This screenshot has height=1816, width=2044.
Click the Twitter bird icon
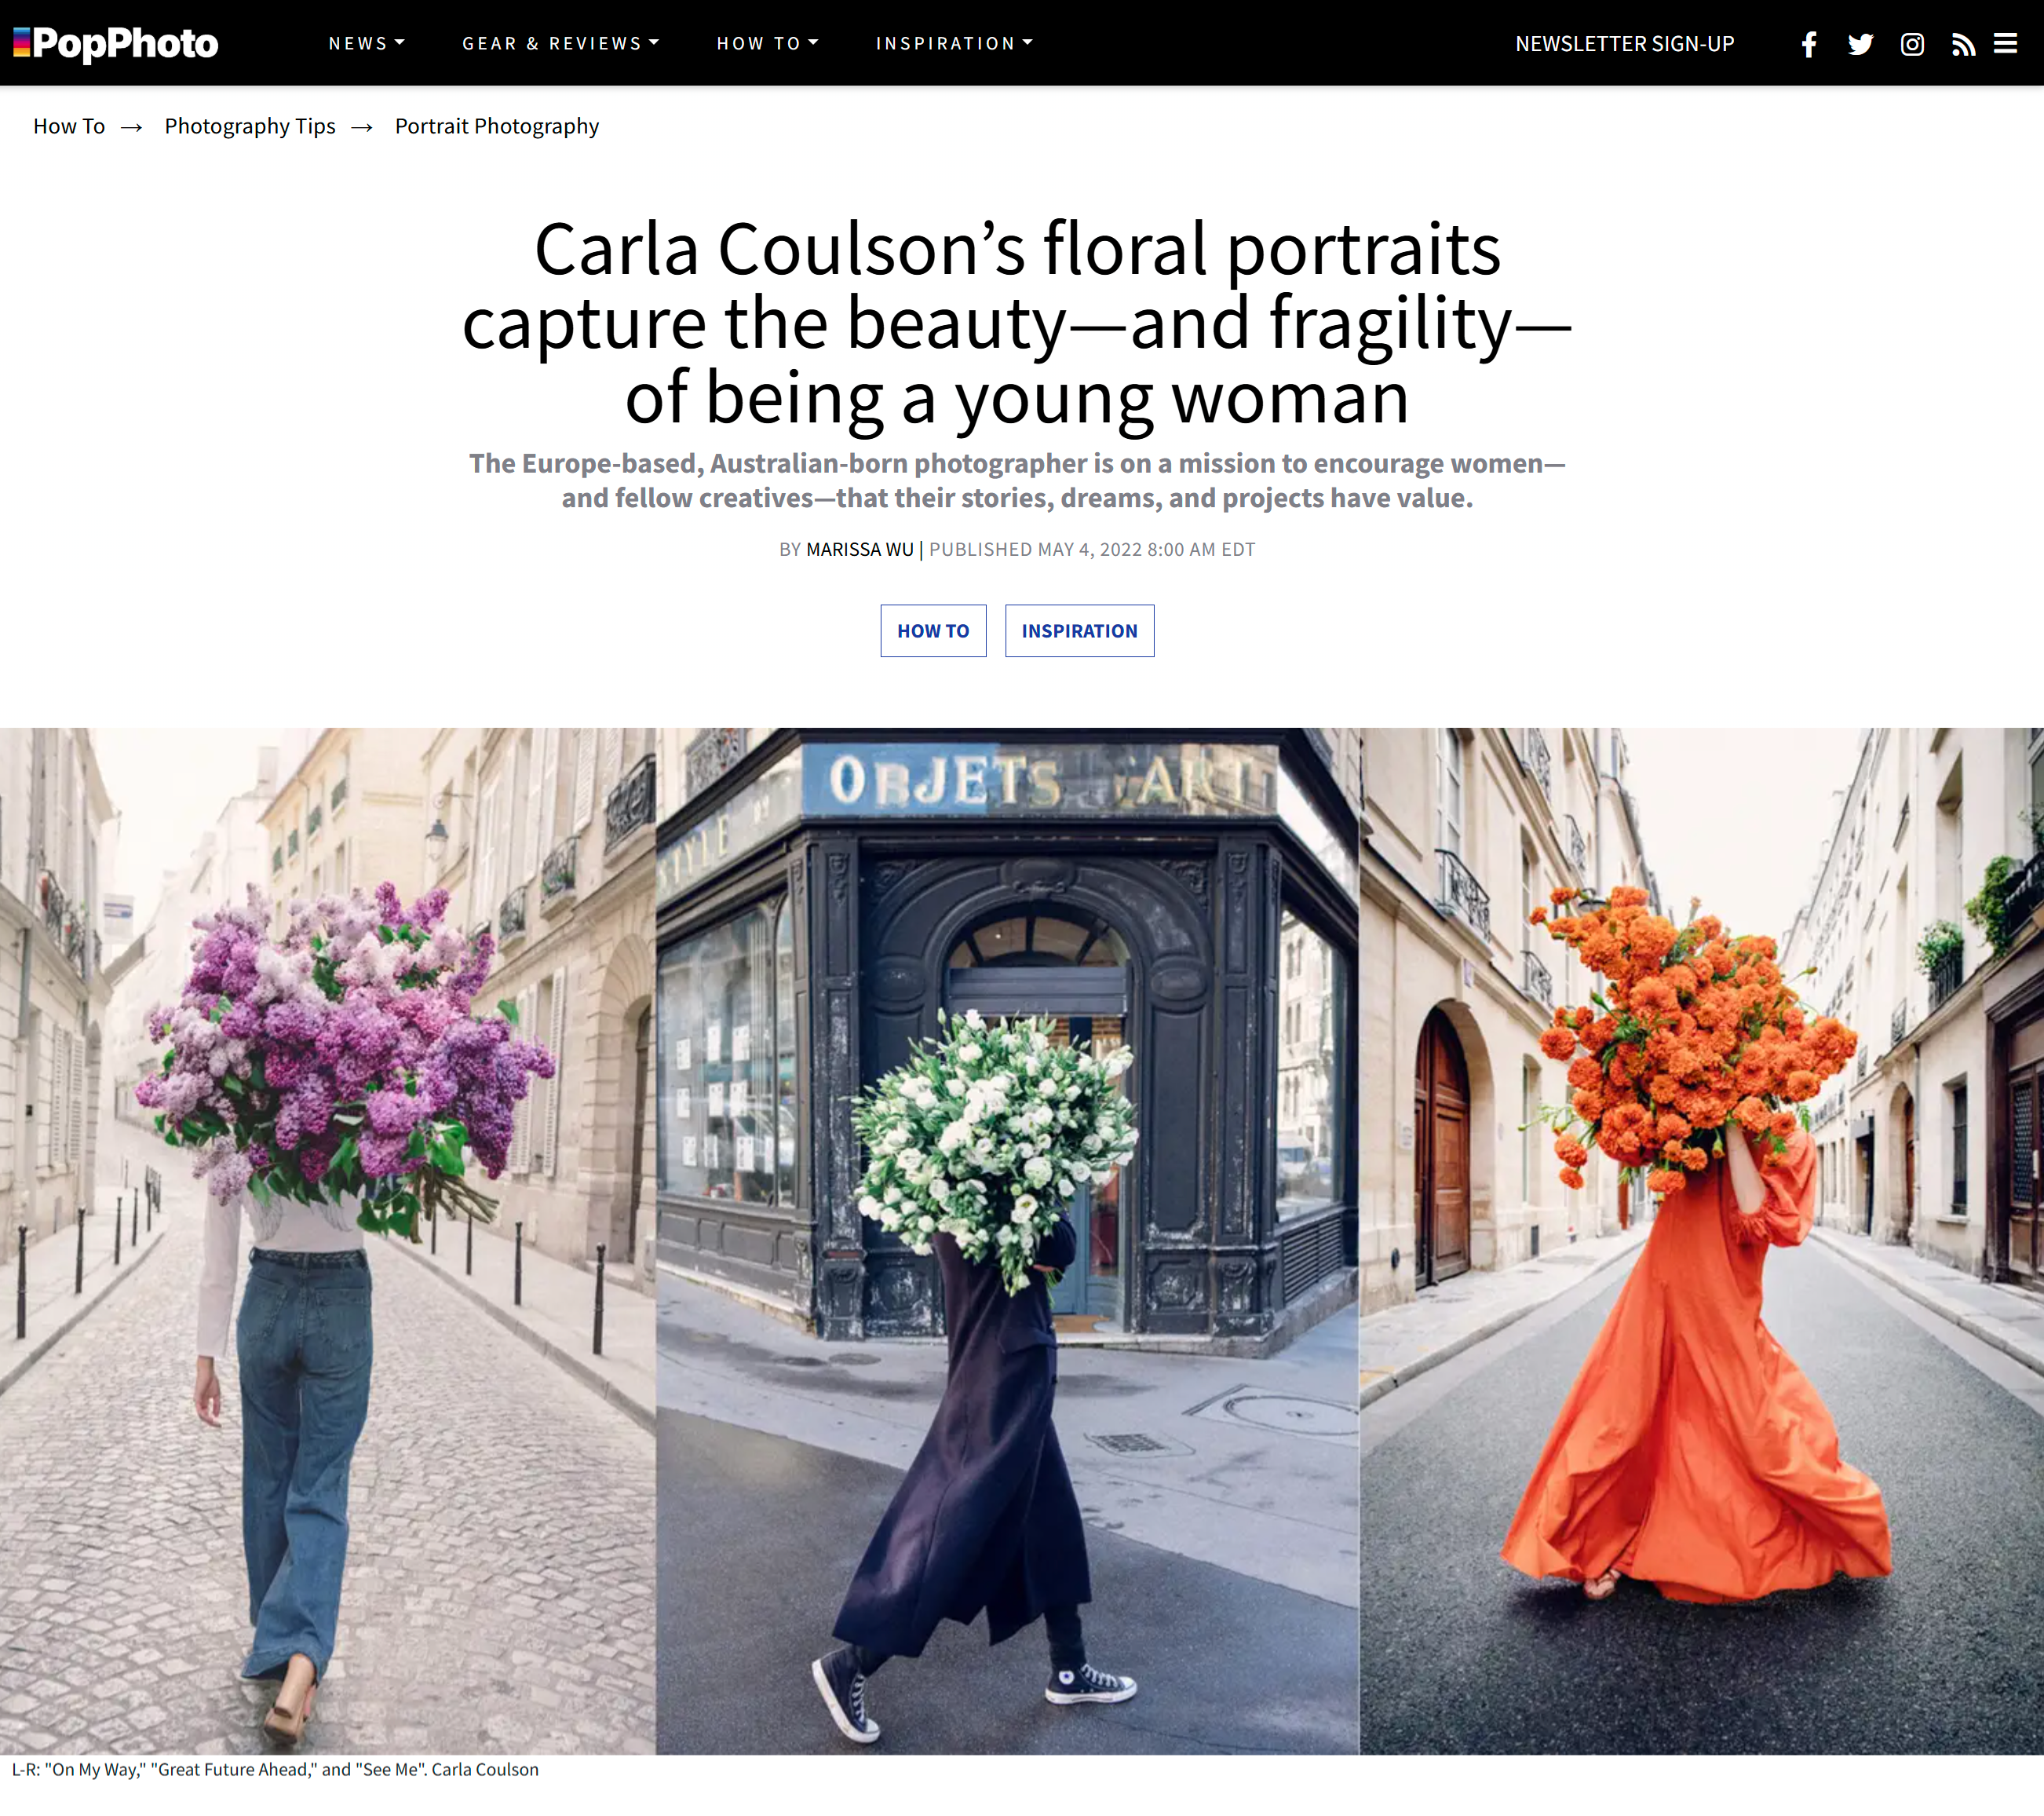tap(1860, 44)
